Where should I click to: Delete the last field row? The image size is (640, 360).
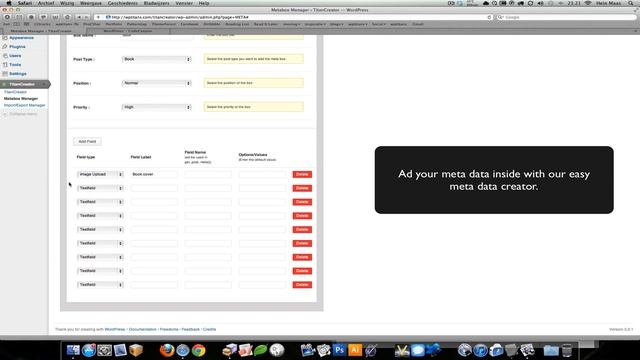302,285
